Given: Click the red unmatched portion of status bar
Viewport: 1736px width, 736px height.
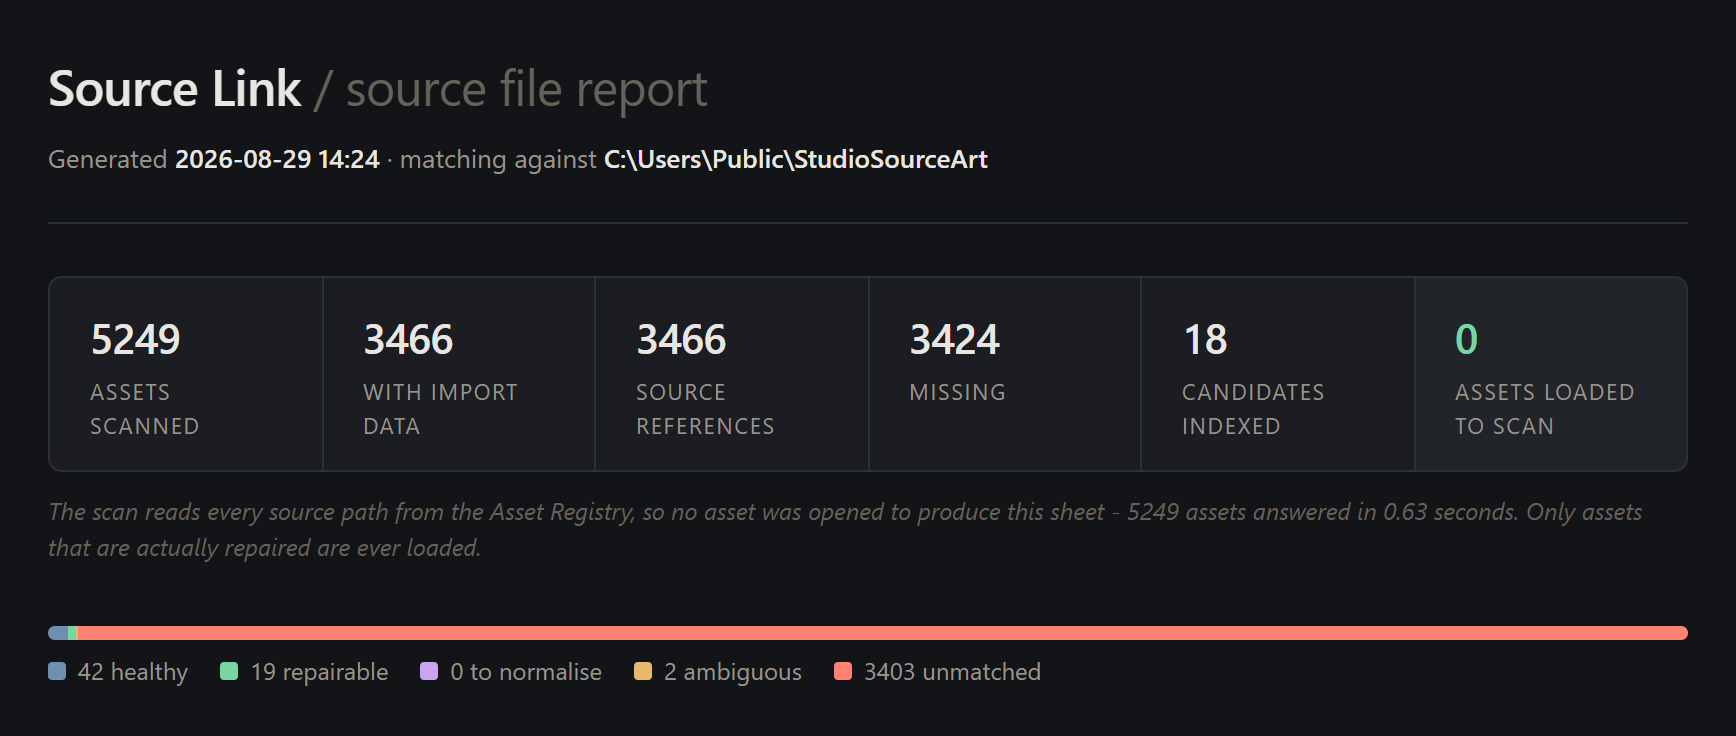Looking at the screenshot, I should pyautogui.click(x=882, y=633).
